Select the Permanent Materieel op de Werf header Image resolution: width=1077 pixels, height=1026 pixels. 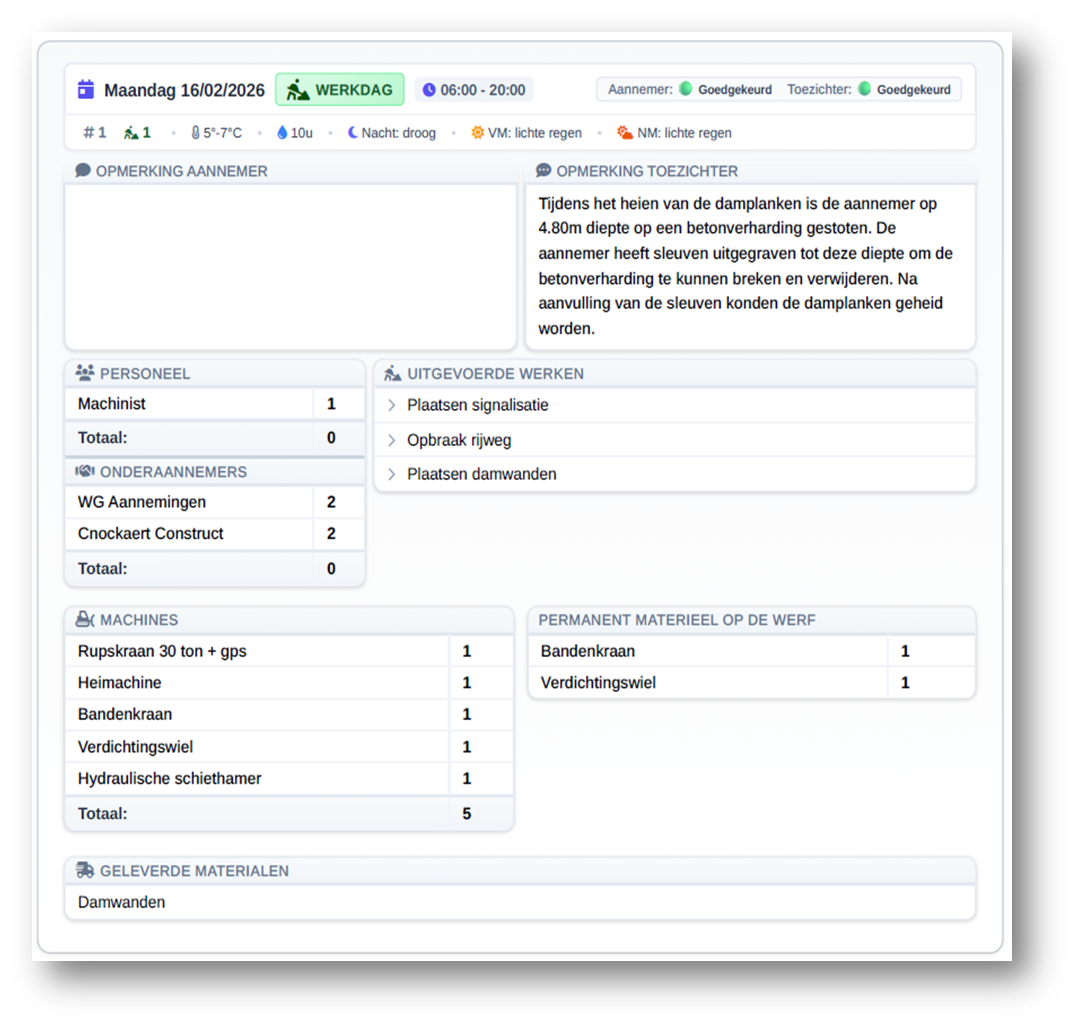(677, 620)
